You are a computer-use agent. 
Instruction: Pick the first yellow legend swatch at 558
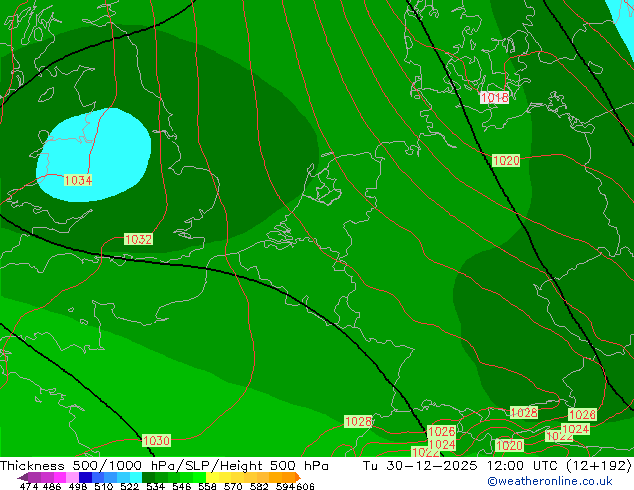[212, 477]
